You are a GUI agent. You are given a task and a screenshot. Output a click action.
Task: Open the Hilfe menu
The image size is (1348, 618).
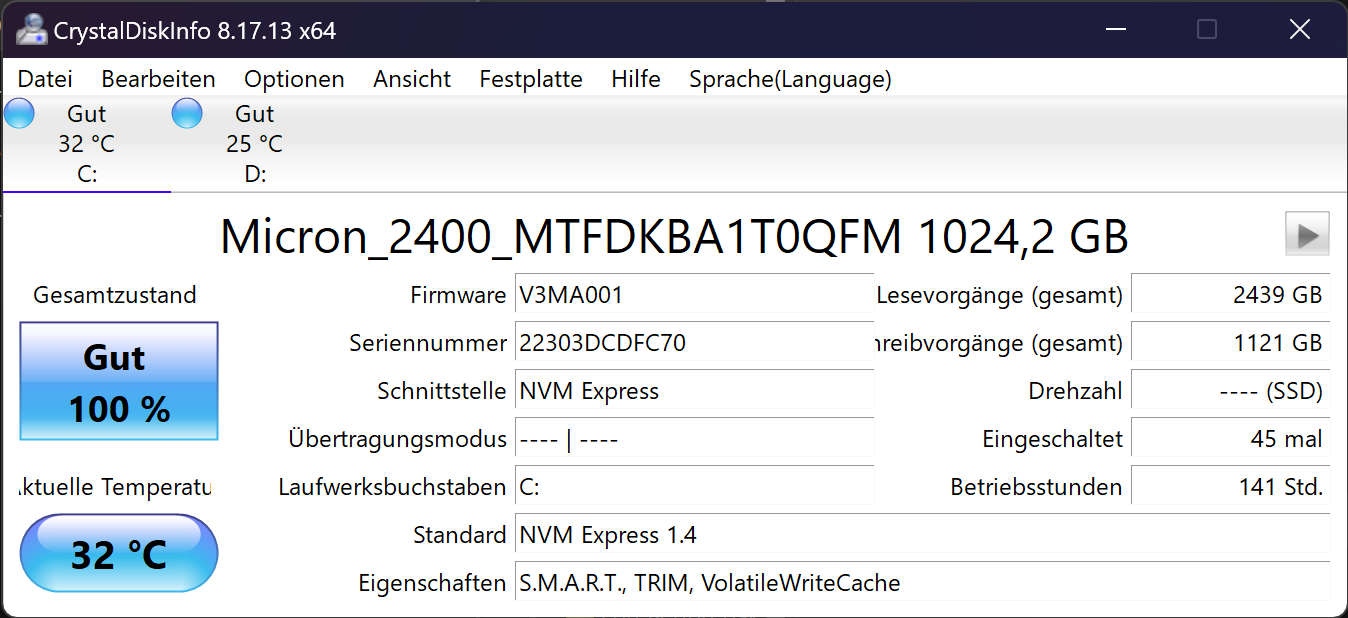[x=636, y=79]
